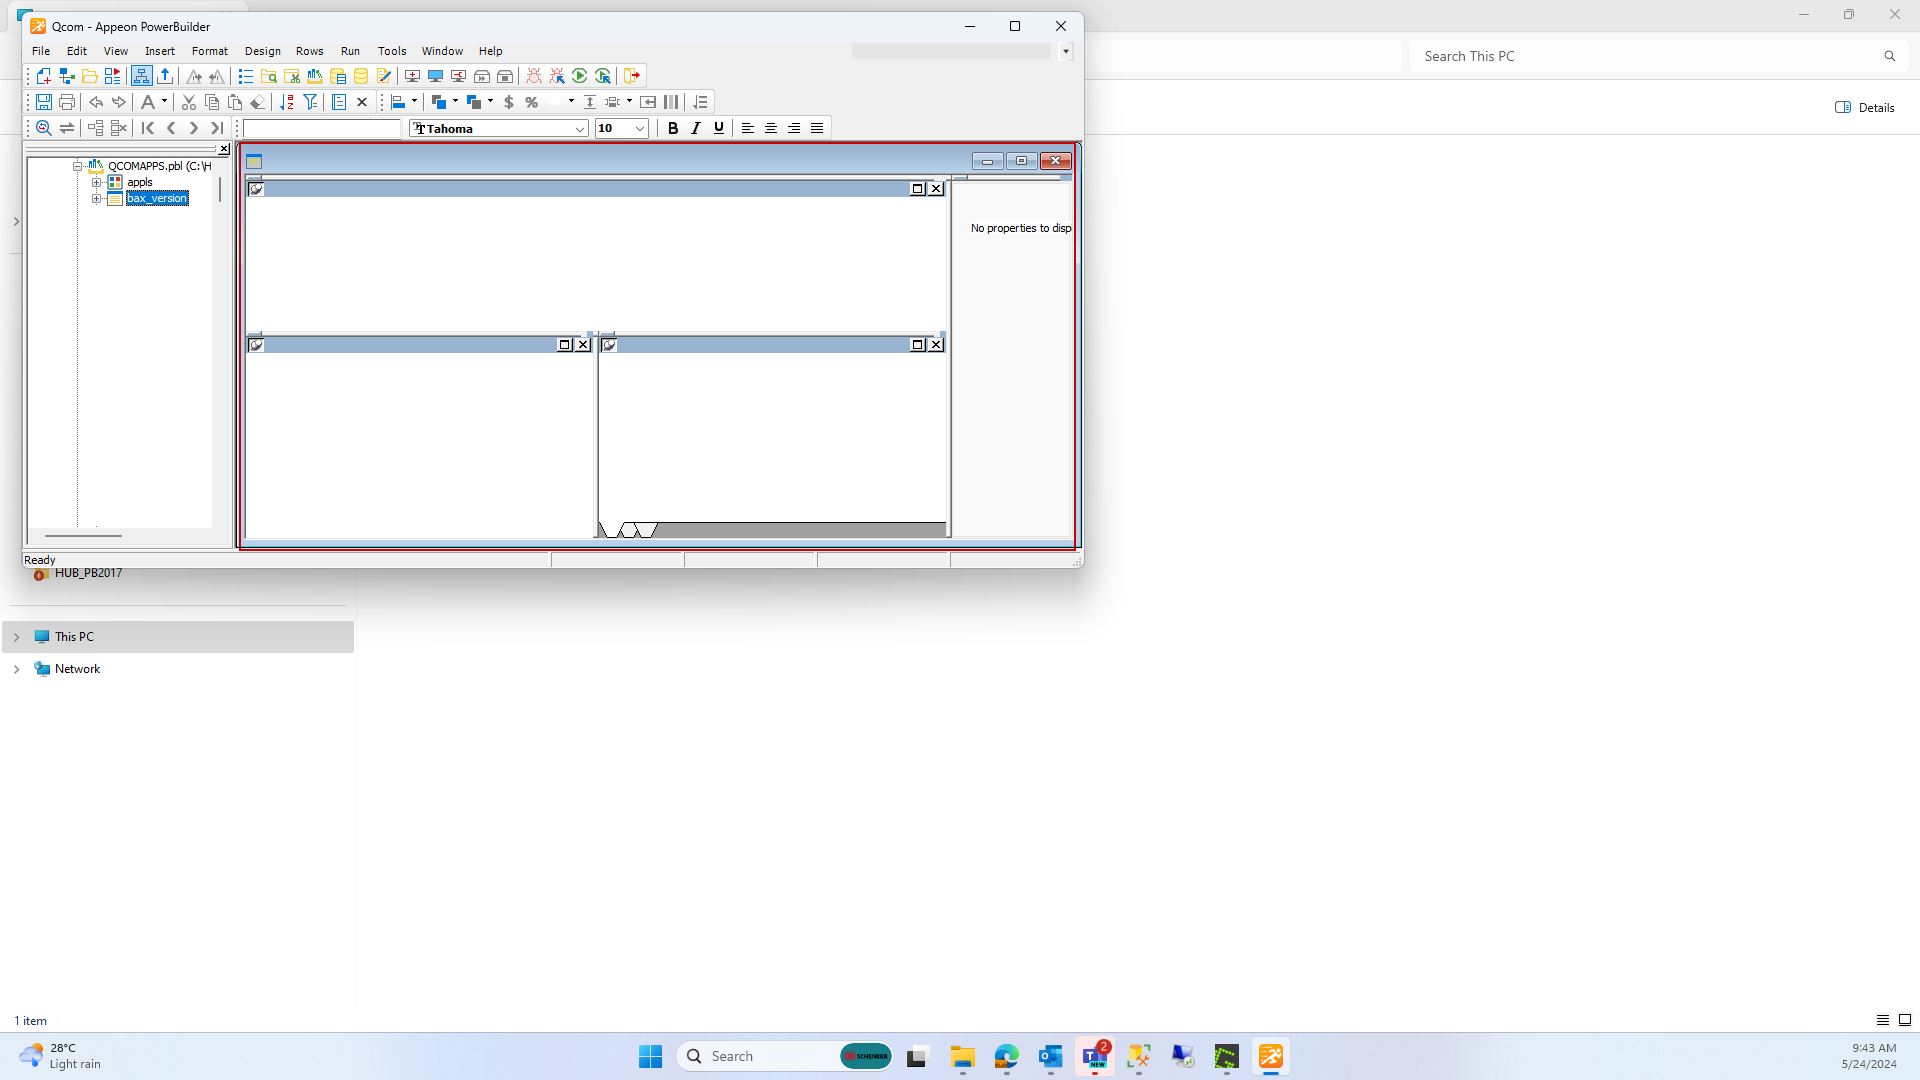Open the Tahoma font dropdown

pyautogui.click(x=579, y=128)
